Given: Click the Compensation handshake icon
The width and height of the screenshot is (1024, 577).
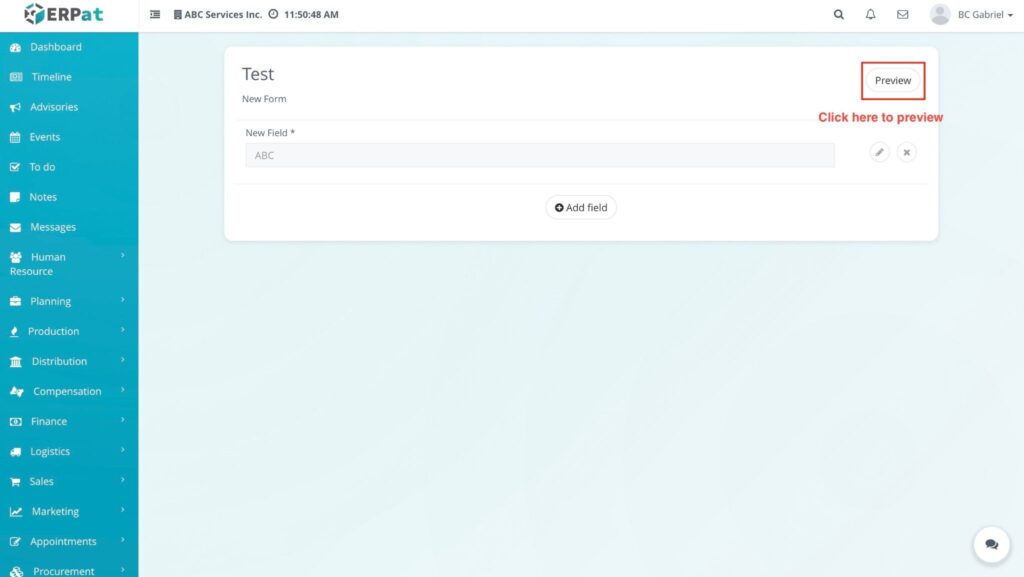Looking at the screenshot, I should pos(17,392).
